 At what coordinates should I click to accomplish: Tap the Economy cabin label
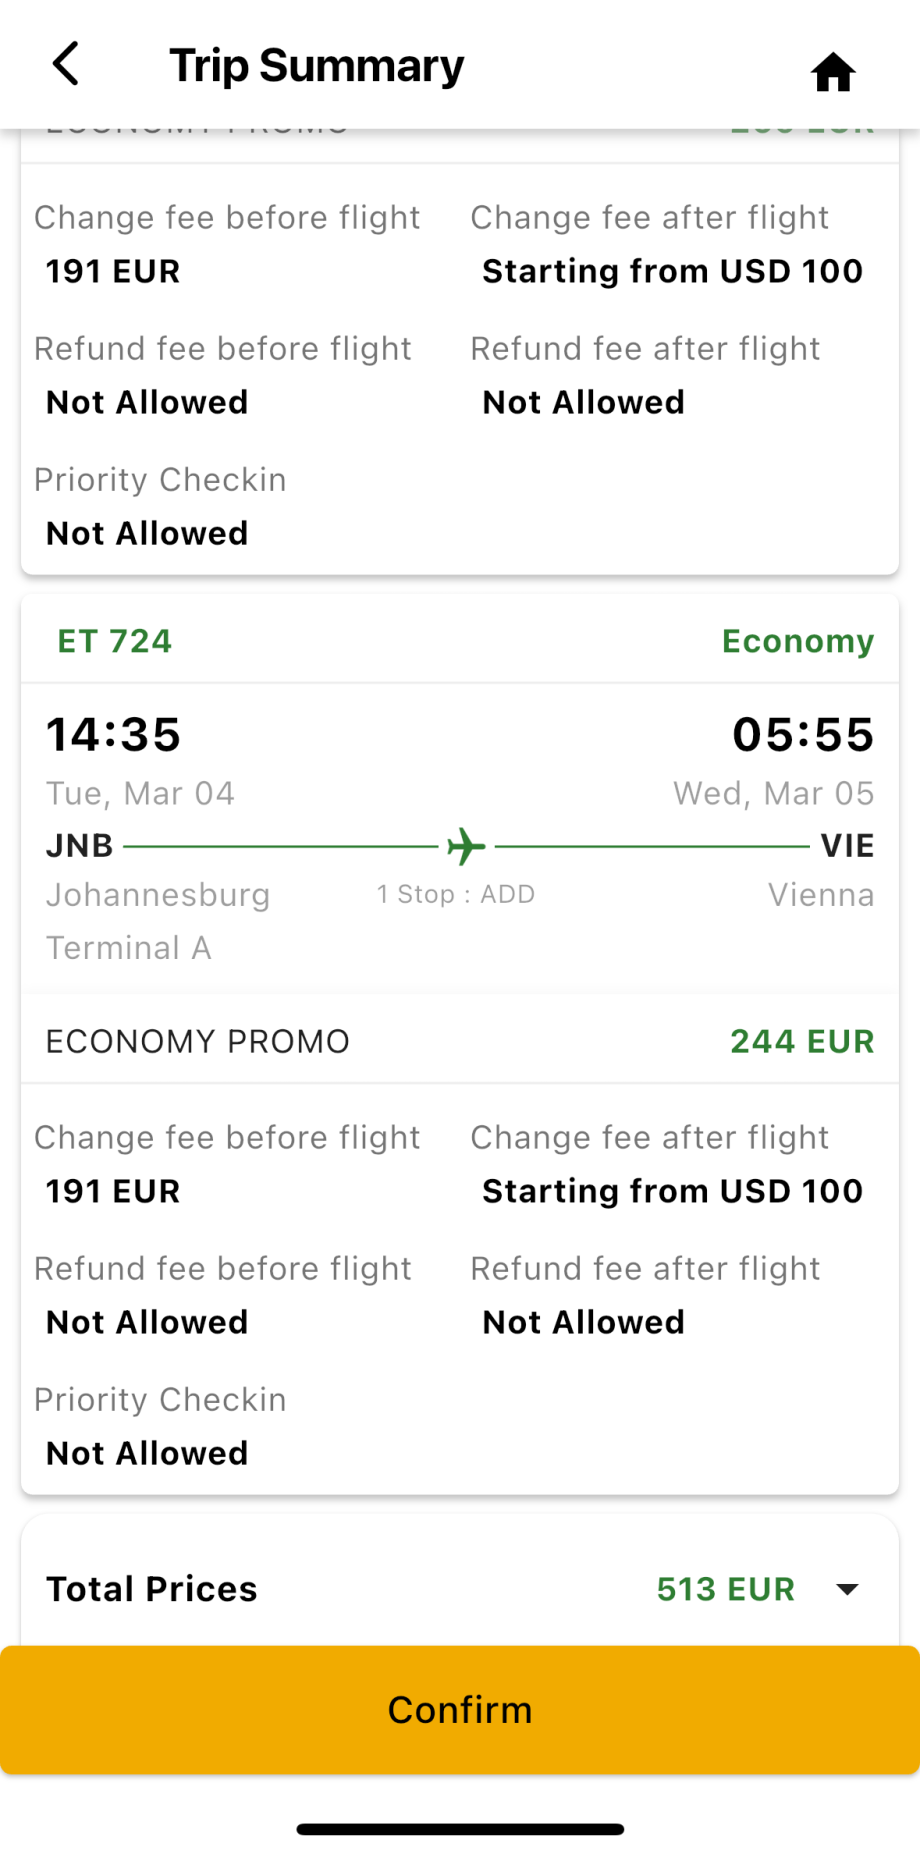point(797,641)
